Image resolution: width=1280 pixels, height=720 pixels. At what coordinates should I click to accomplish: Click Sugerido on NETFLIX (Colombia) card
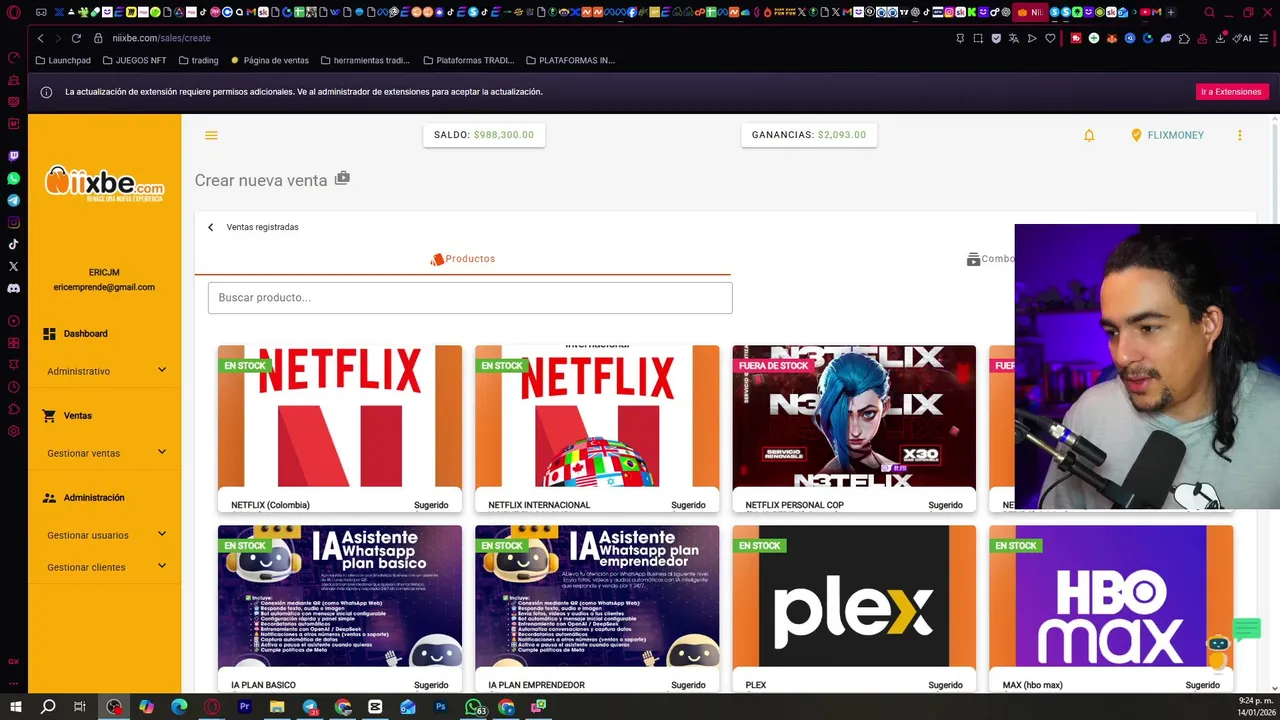click(431, 505)
